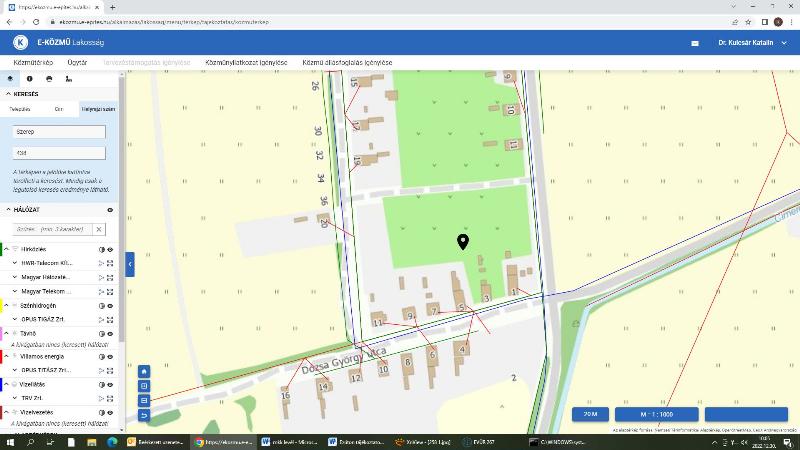Click the 20 M scale button
The width and height of the screenshot is (800, 450).
coord(590,414)
